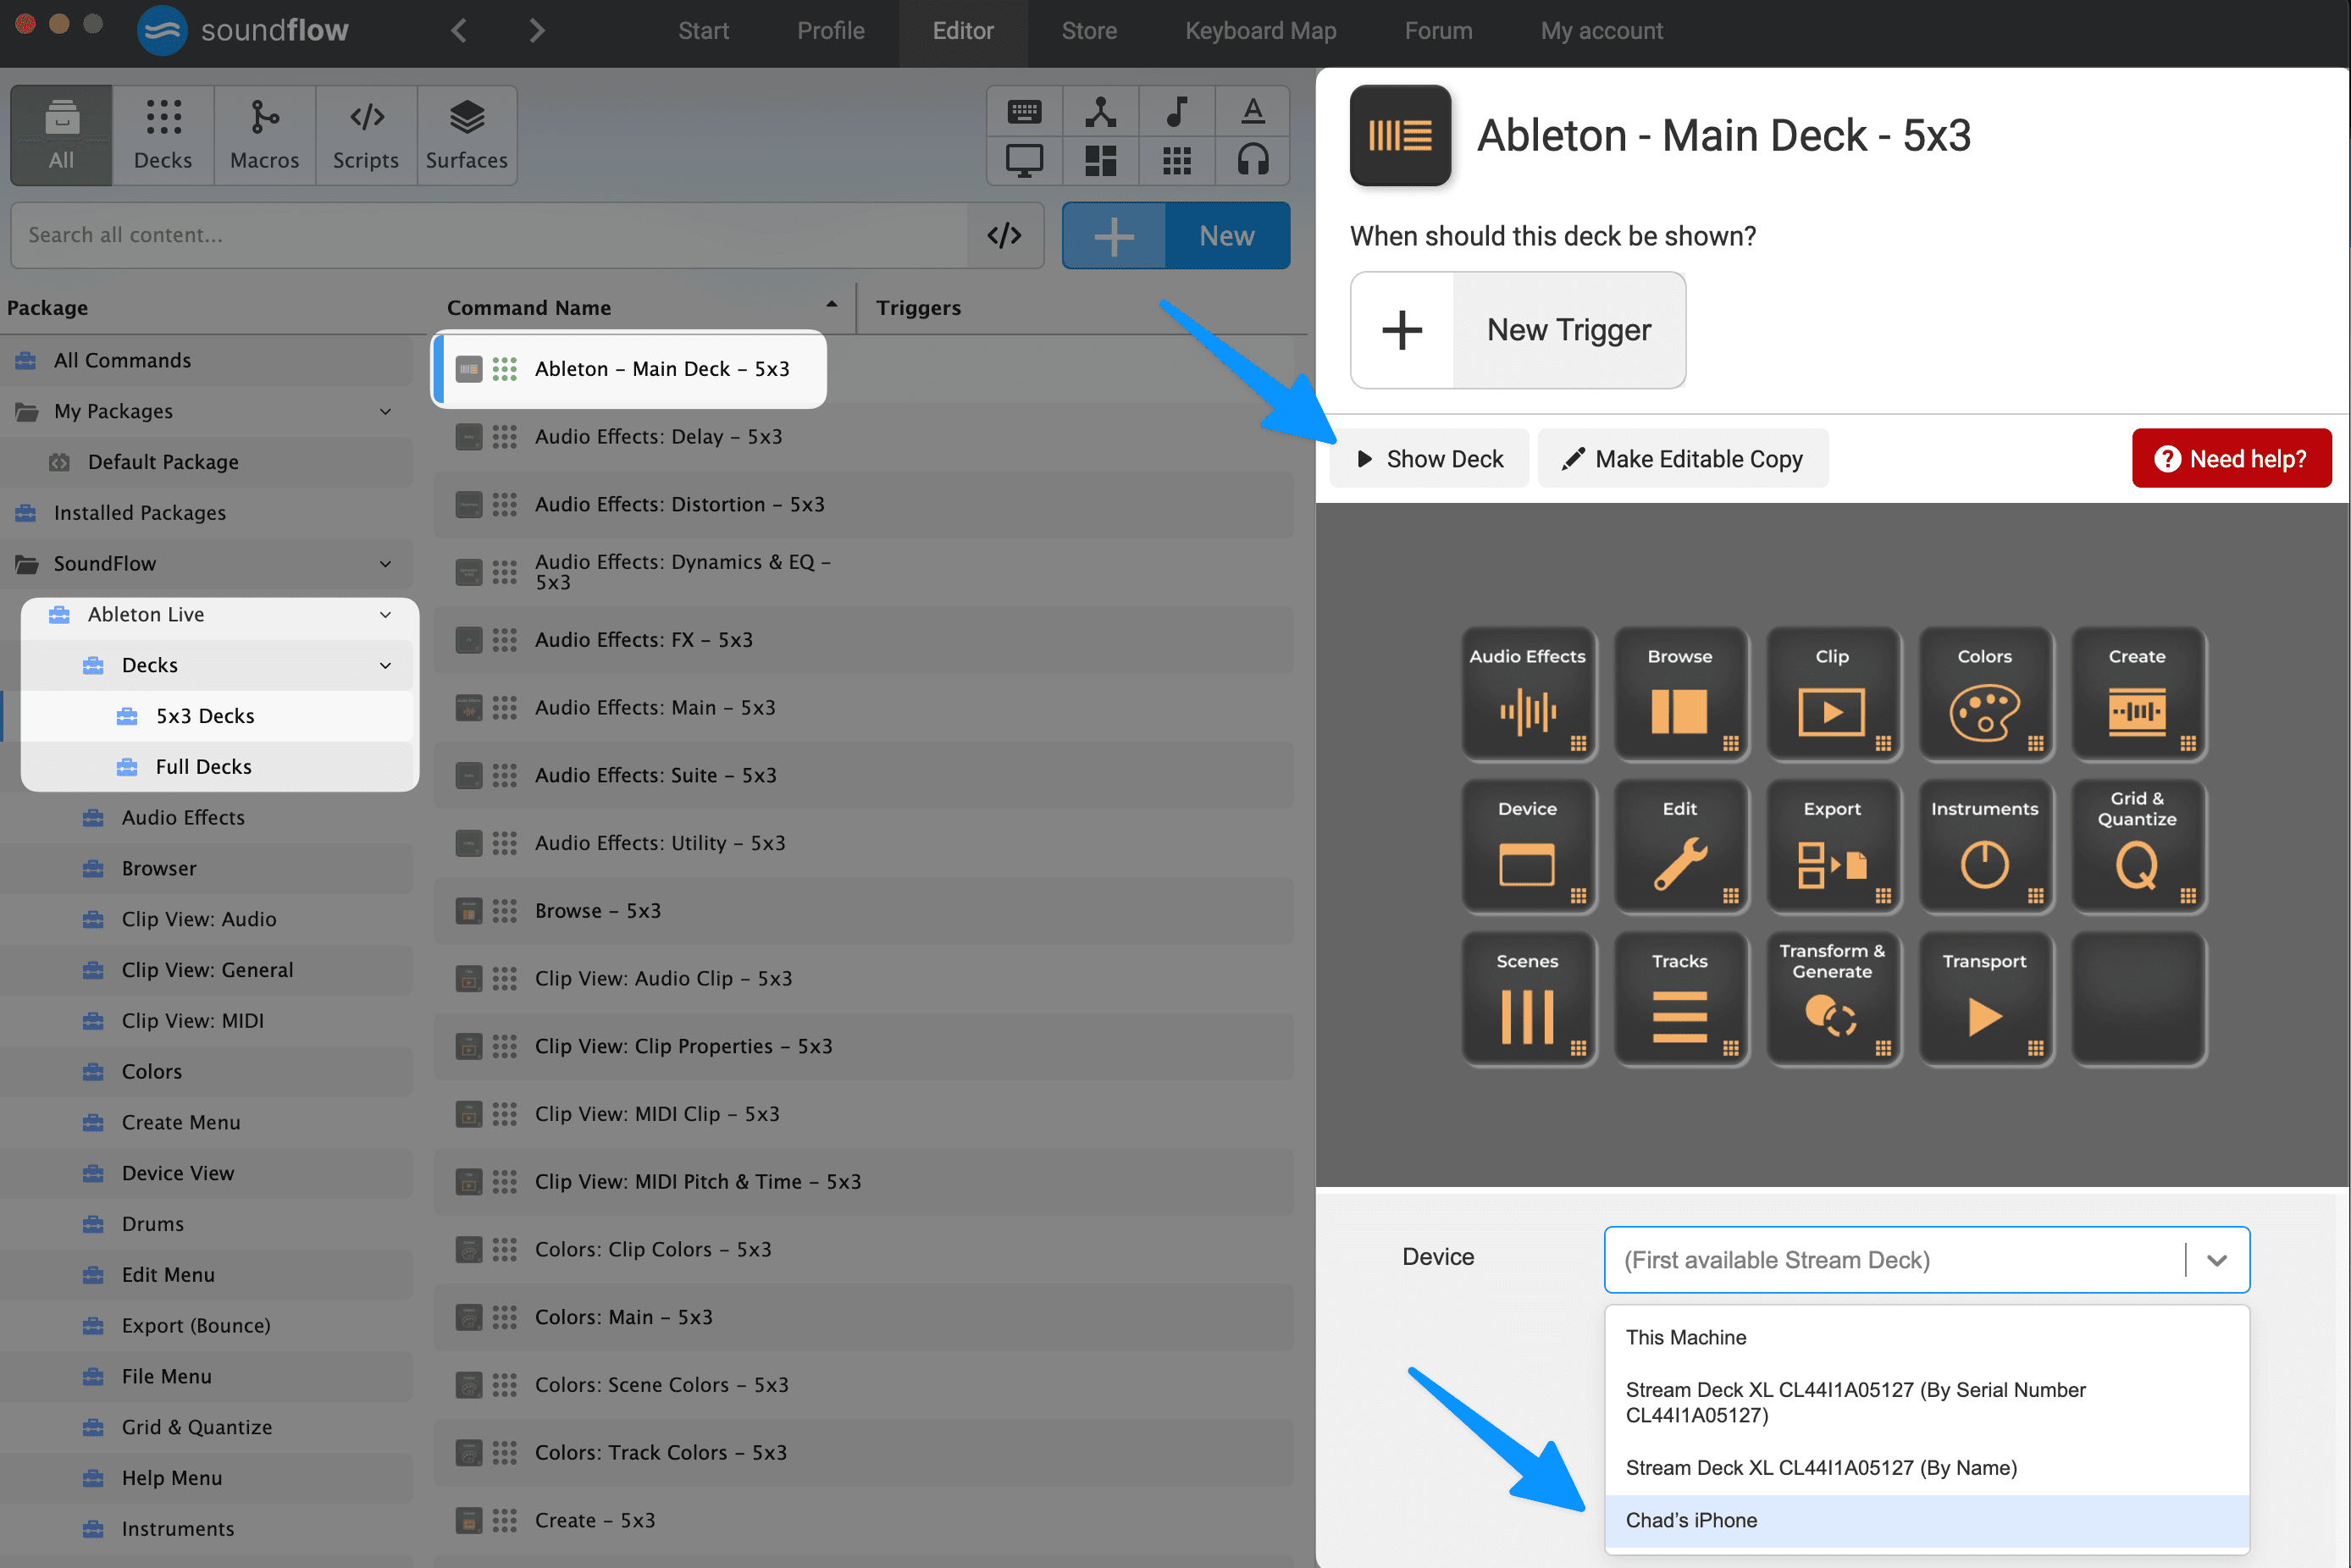2351x1568 pixels.
Task: Open the Create deck button
Action: (2137, 694)
